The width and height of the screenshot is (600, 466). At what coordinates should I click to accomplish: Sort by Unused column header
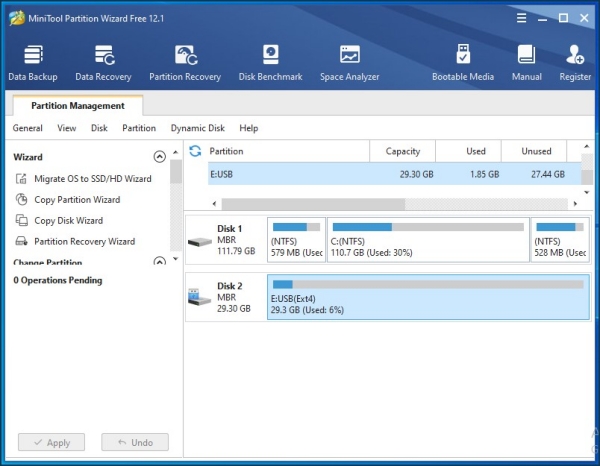coord(534,151)
